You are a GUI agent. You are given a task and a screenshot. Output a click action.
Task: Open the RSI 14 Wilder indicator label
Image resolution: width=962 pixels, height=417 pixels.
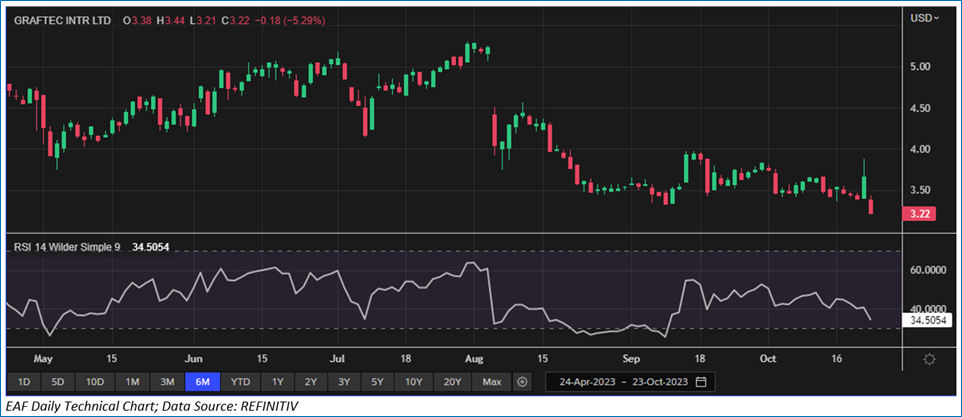68,246
